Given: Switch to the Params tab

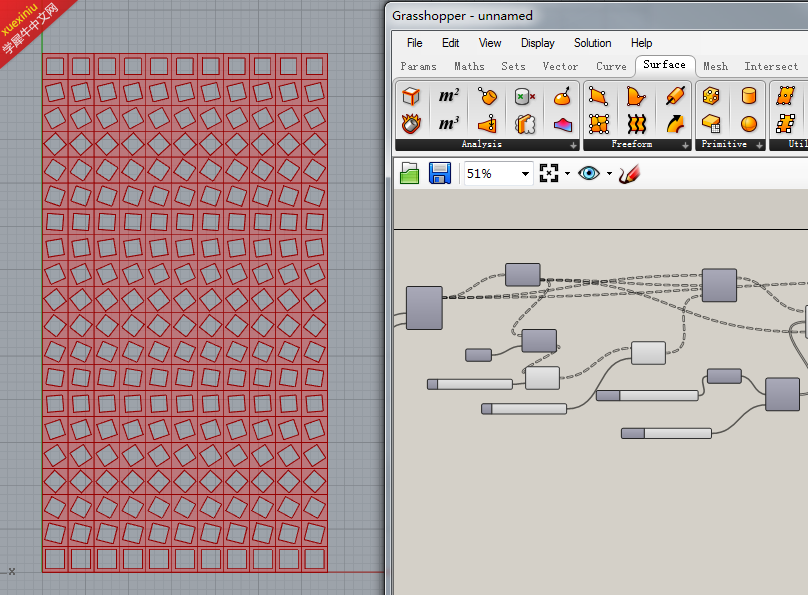Looking at the screenshot, I should pyautogui.click(x=418, y=66).
